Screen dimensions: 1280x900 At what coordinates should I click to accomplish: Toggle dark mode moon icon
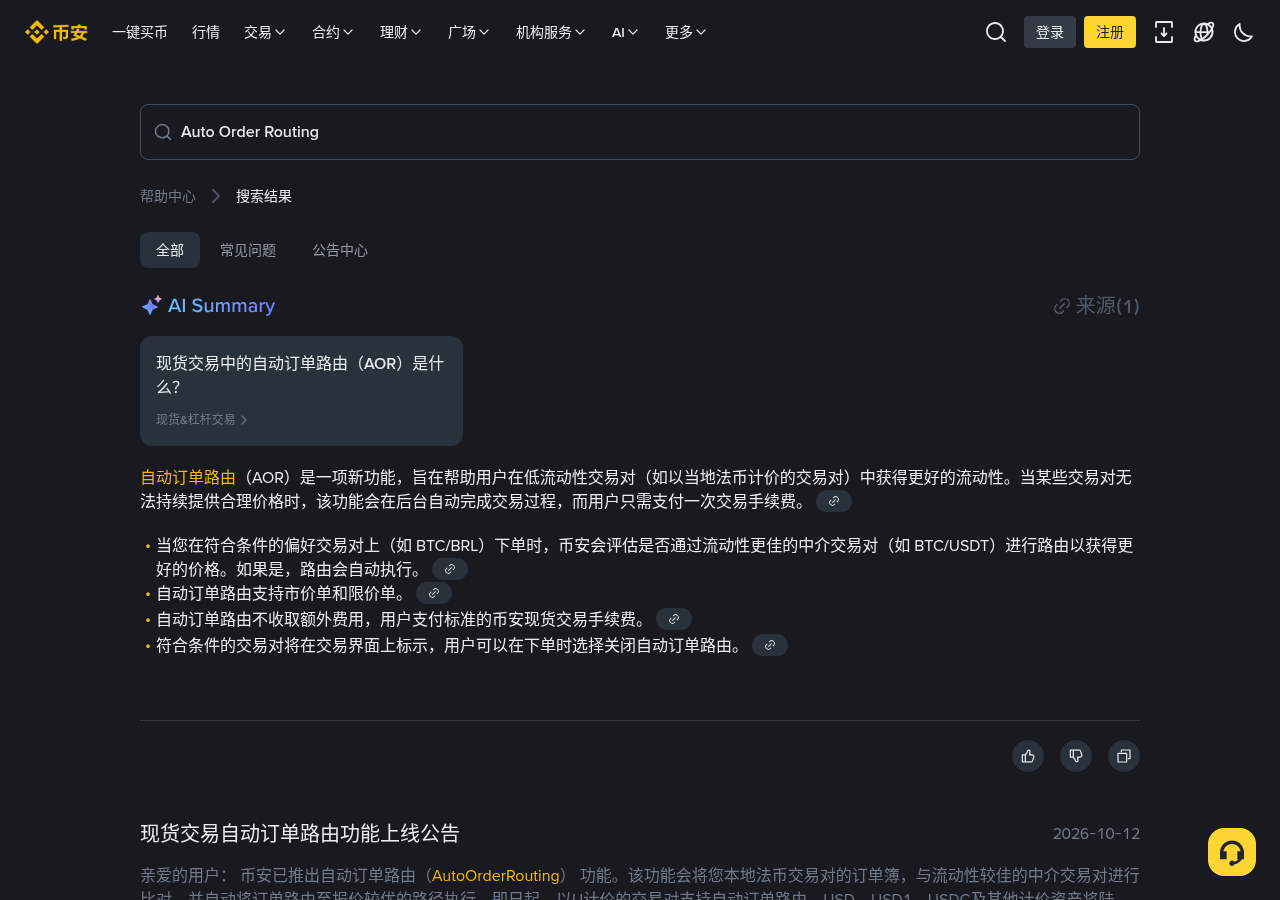(x=1244, y=32)
